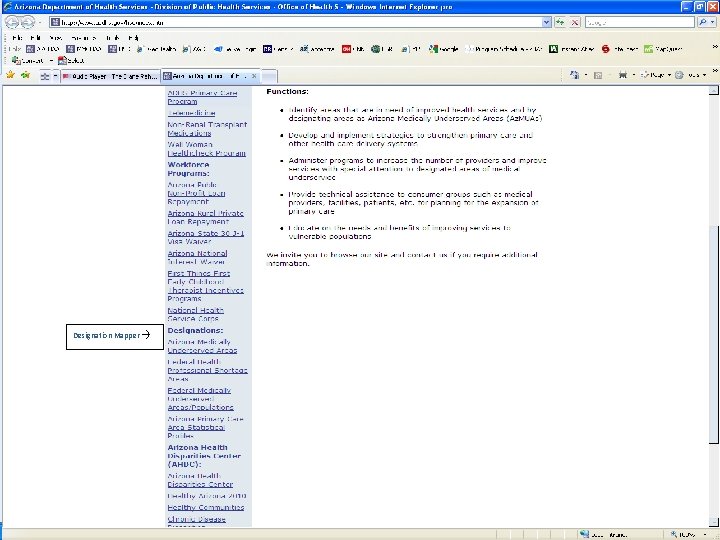Switch to the Audio Player tab
Image resolution: width=720 pixels, height=540 pixels.
(x=110, y=76)
